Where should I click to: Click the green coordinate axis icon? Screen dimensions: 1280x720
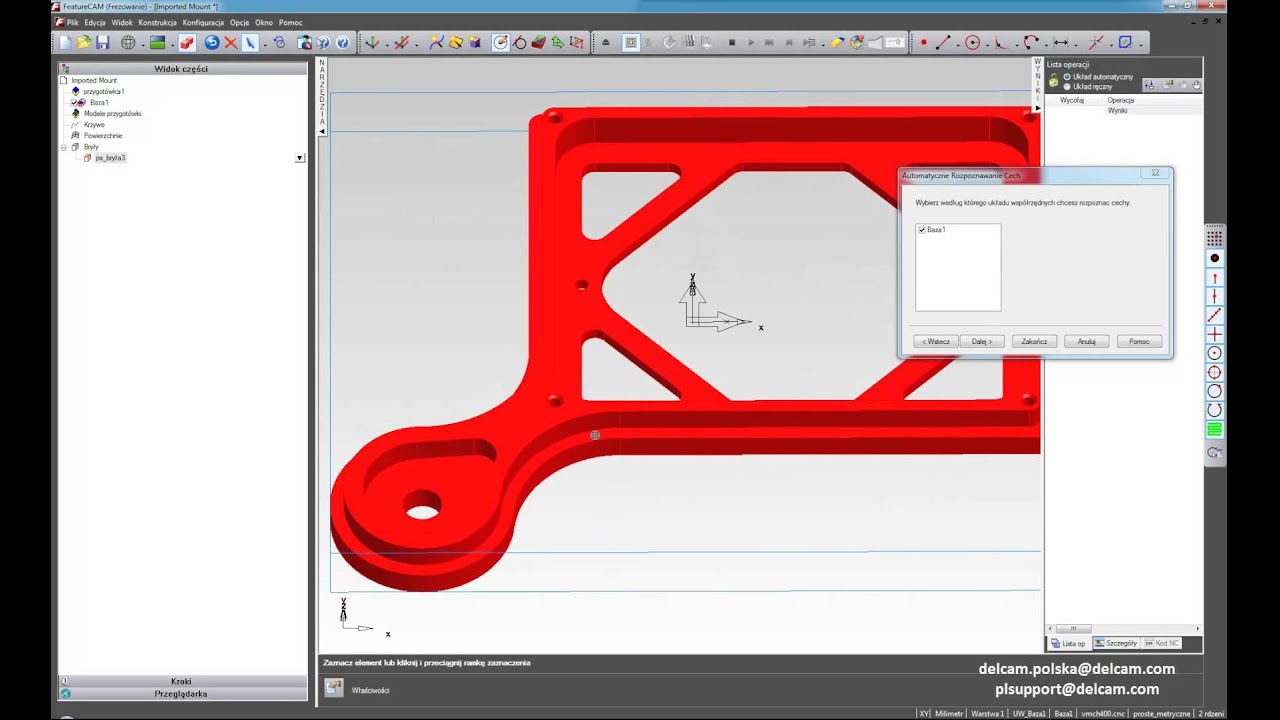coord(372,43)
